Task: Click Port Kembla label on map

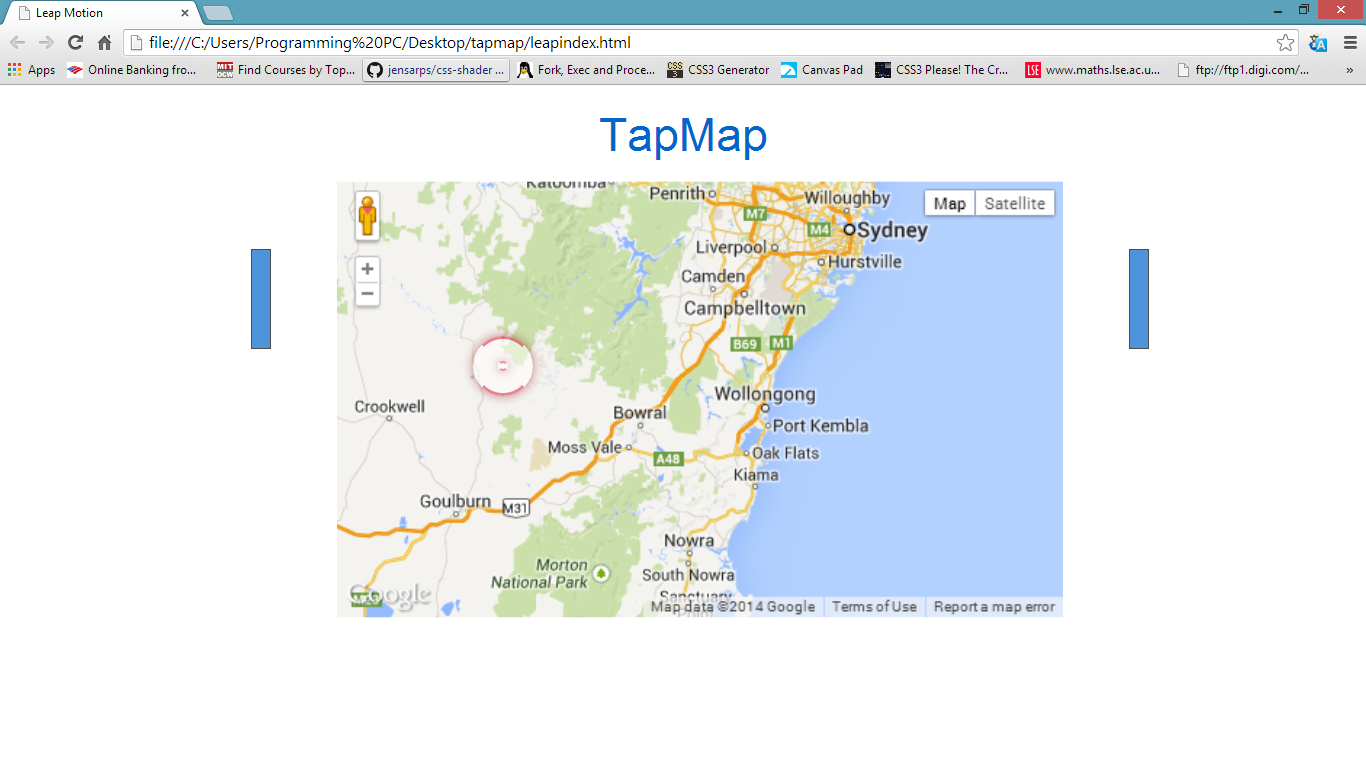Action: 820,425
